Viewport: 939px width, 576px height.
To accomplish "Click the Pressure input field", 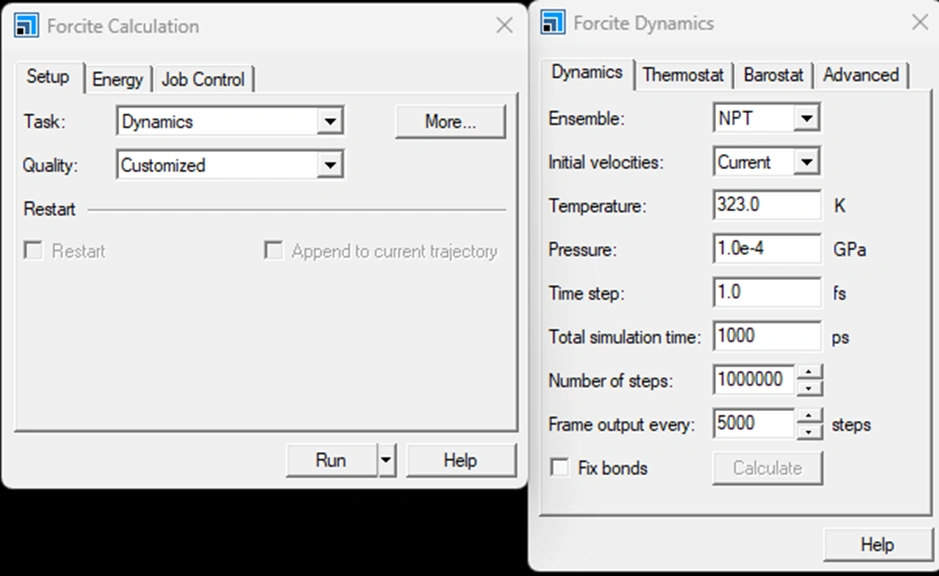I will 767,249.
